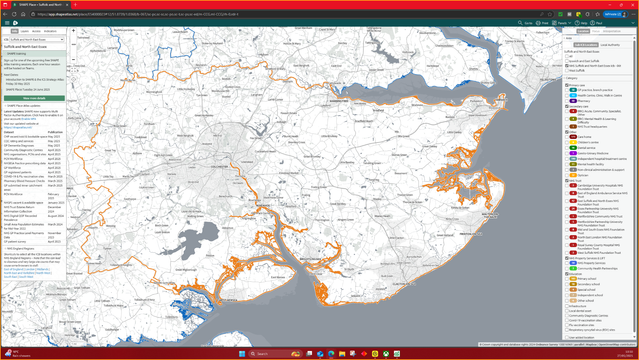Image resolution: width=639 pixels, height=360 pixels.
Task: Reload the page with browser refresh icon
Action: (x=14, y=14)
